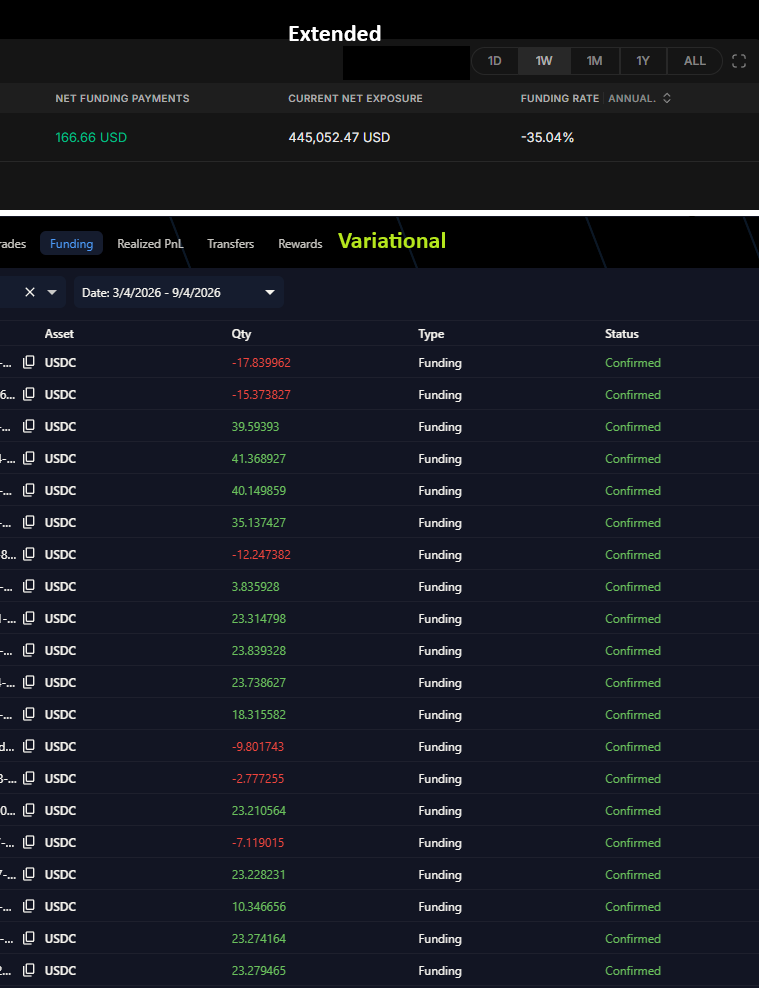Click the CURRENT NET EXPOSURE header
The height and width of the screenshot is (988, 759).
click(x=355, y=98)
